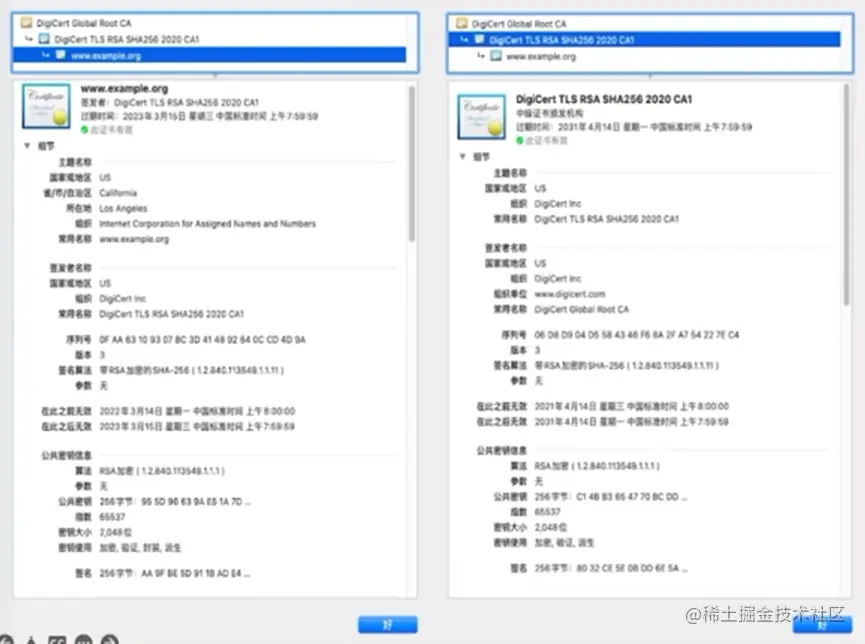Click root certificate icon in left window tree
865x644 pixels.
[x=26, y=23]
